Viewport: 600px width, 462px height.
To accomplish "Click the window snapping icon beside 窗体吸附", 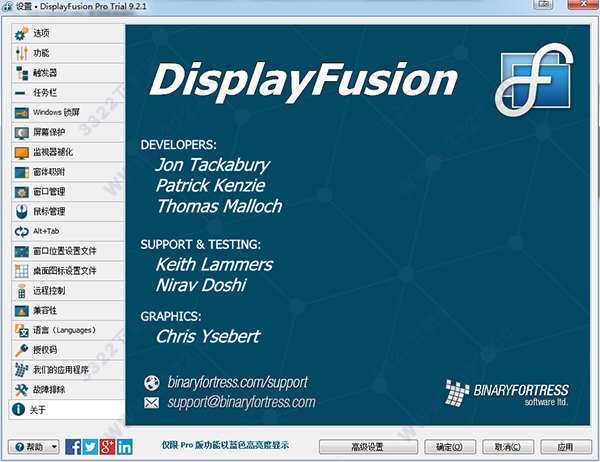I will pos(21,172).
